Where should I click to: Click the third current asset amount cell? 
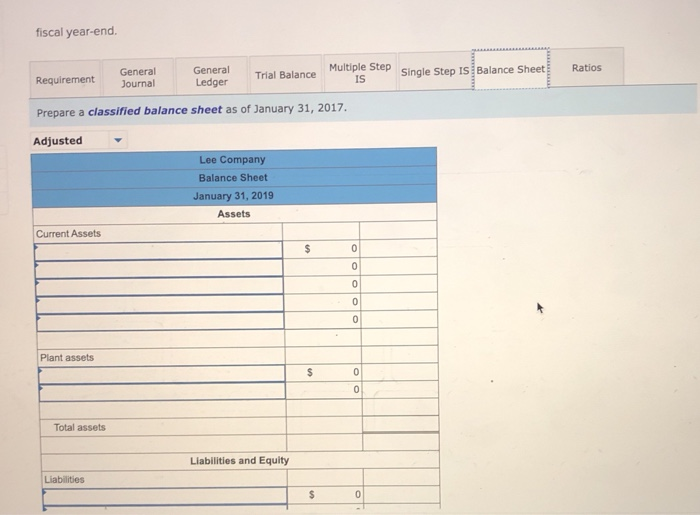322,284
